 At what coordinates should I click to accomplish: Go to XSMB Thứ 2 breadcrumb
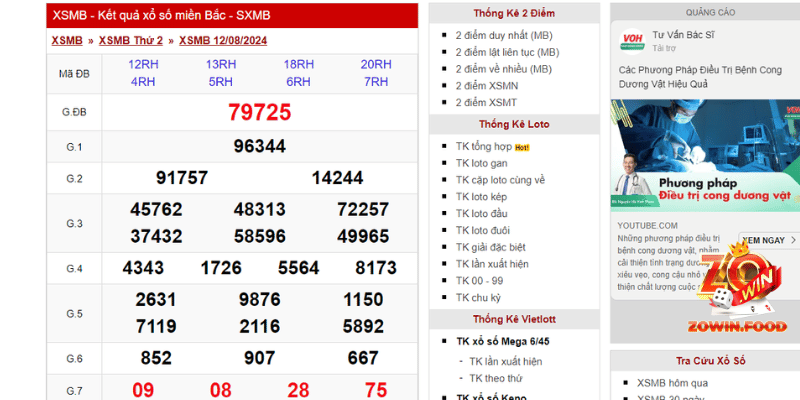130,40
